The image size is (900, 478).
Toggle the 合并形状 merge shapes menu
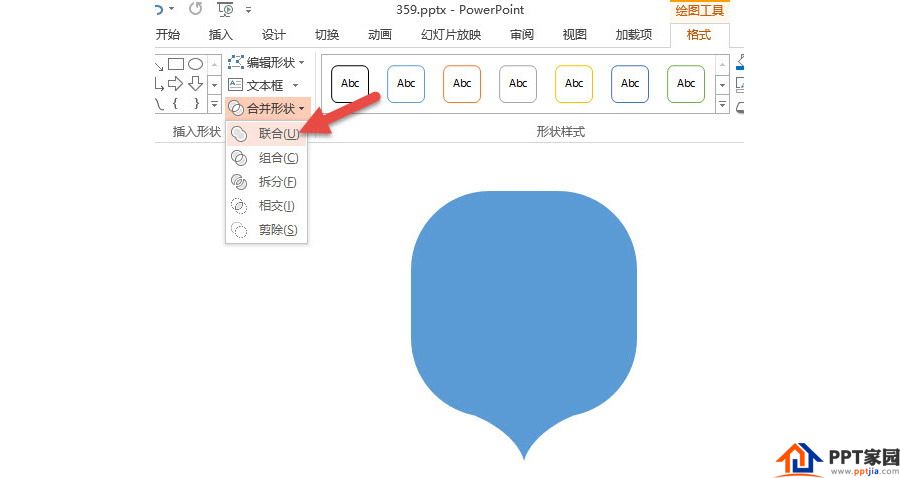(267, 108)
